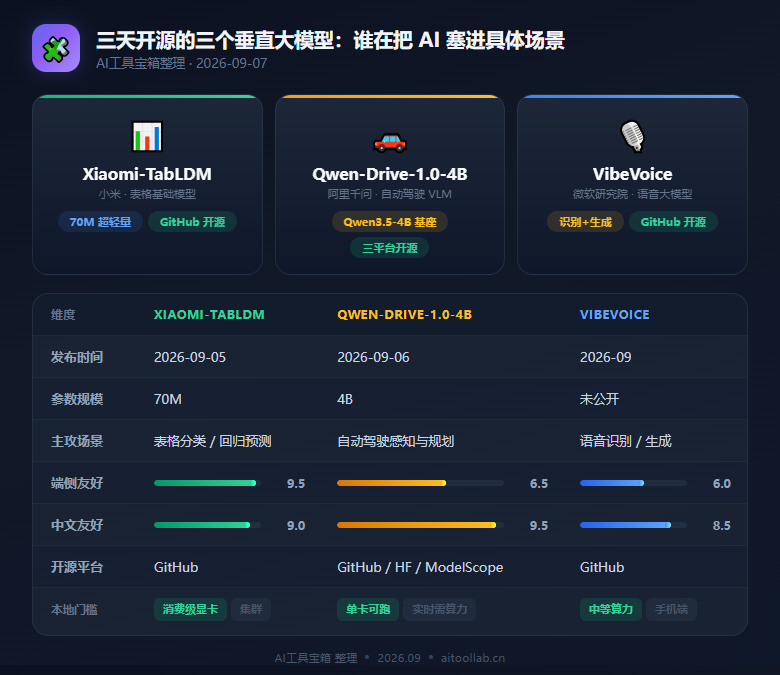Click 表格分类 / 回归预测 cell
The height and width of the screenshot is (675, 780).
(212, 441)
